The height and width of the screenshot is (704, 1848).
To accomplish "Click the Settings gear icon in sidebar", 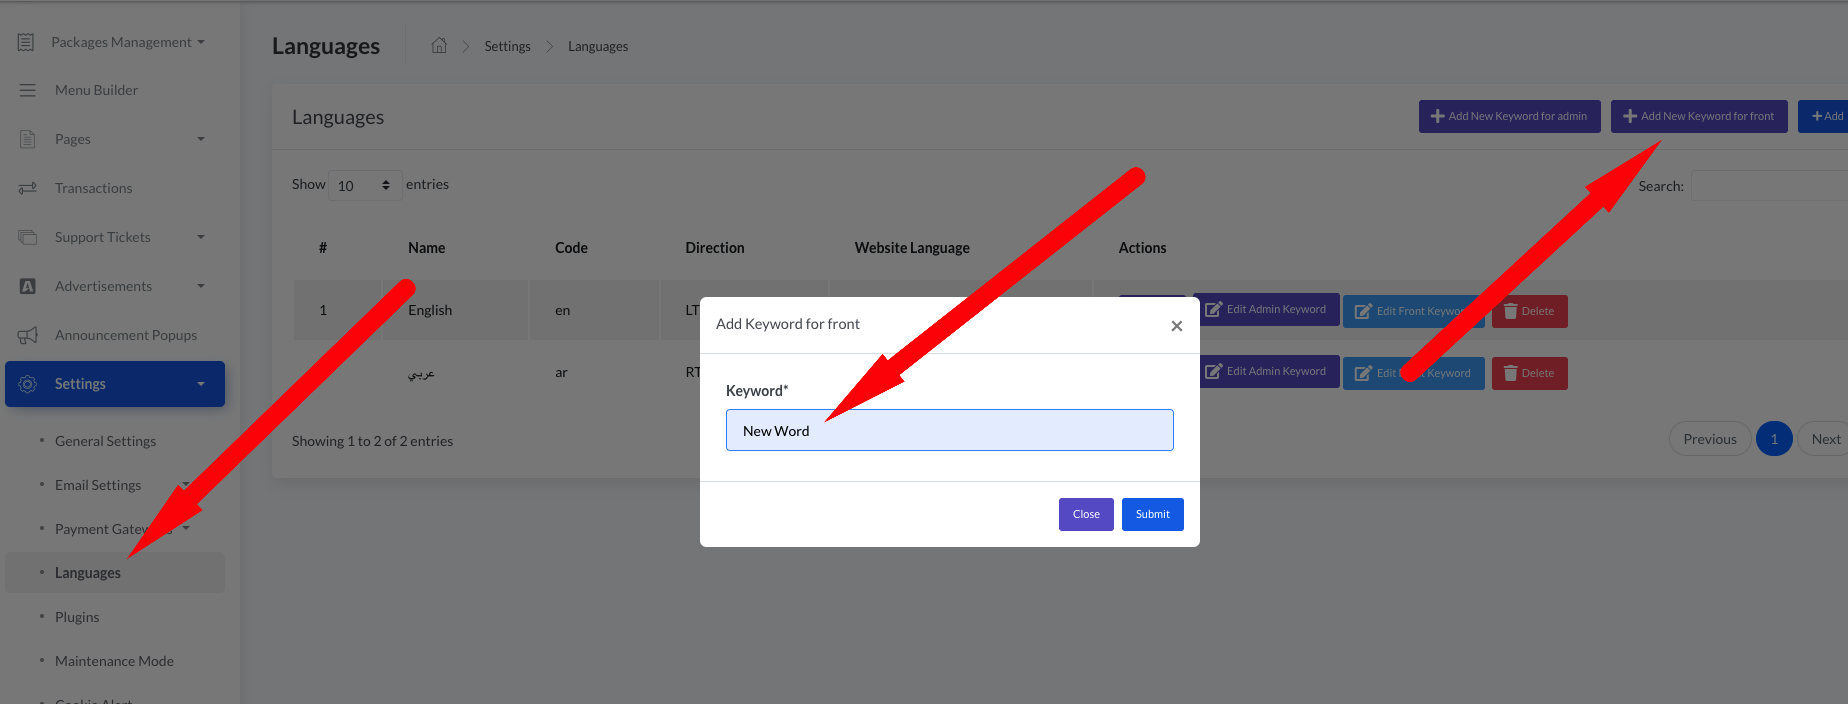I will (28, 384).
